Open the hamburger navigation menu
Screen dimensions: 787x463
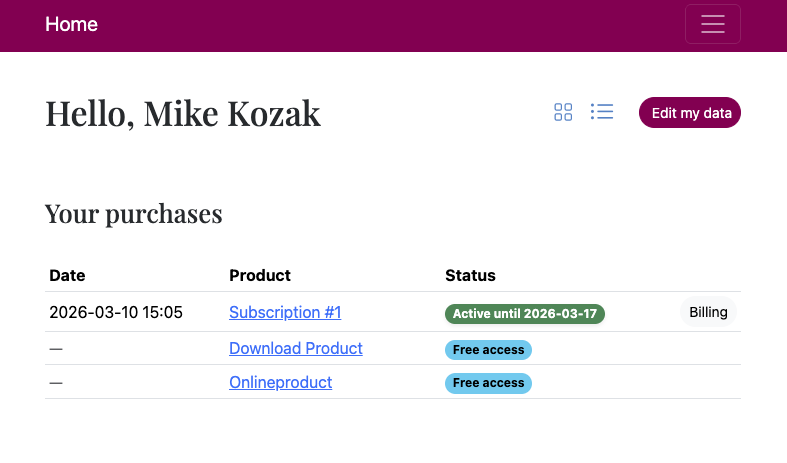point(712,25)
